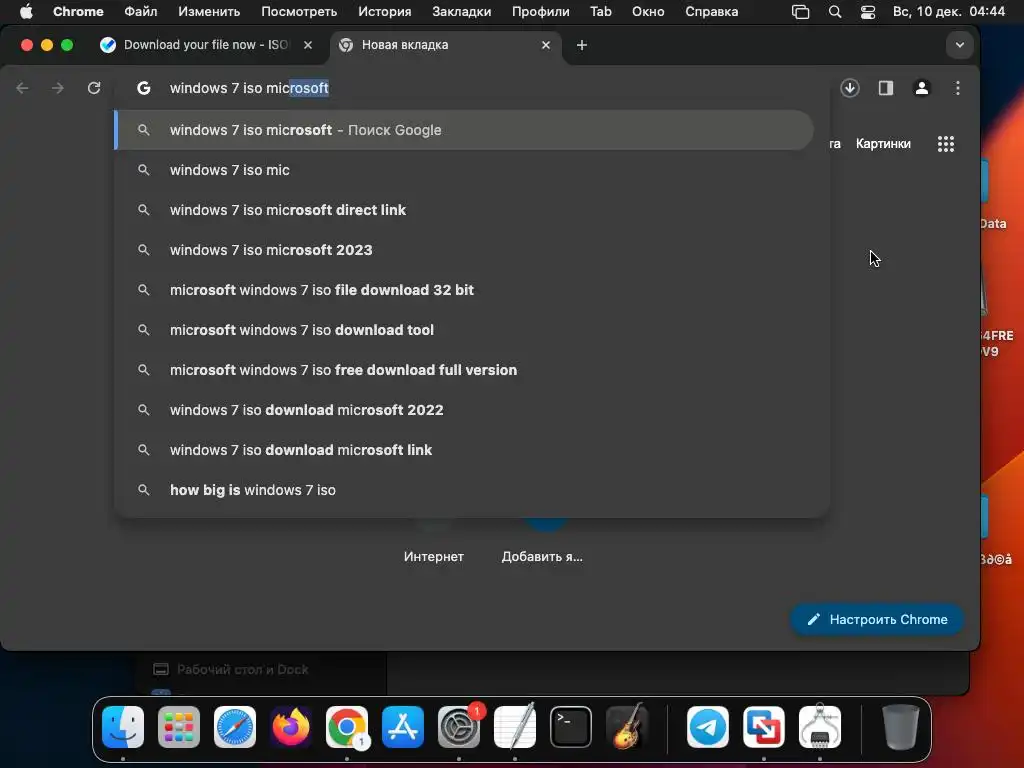Open the Apple menu
1024x768 pixels.
coord(26,11)
